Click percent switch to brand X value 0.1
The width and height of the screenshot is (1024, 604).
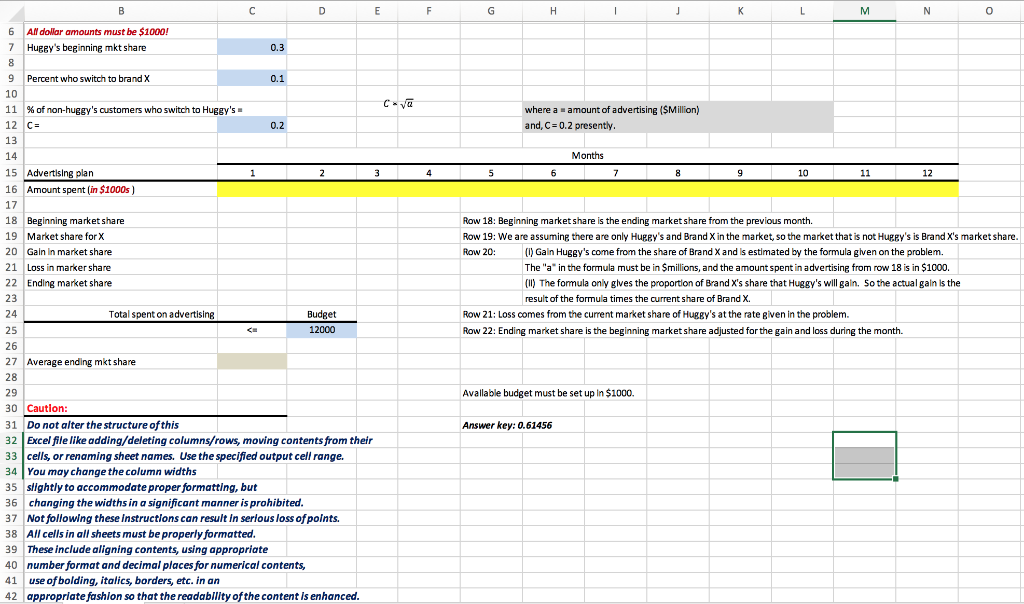point(252,78)
